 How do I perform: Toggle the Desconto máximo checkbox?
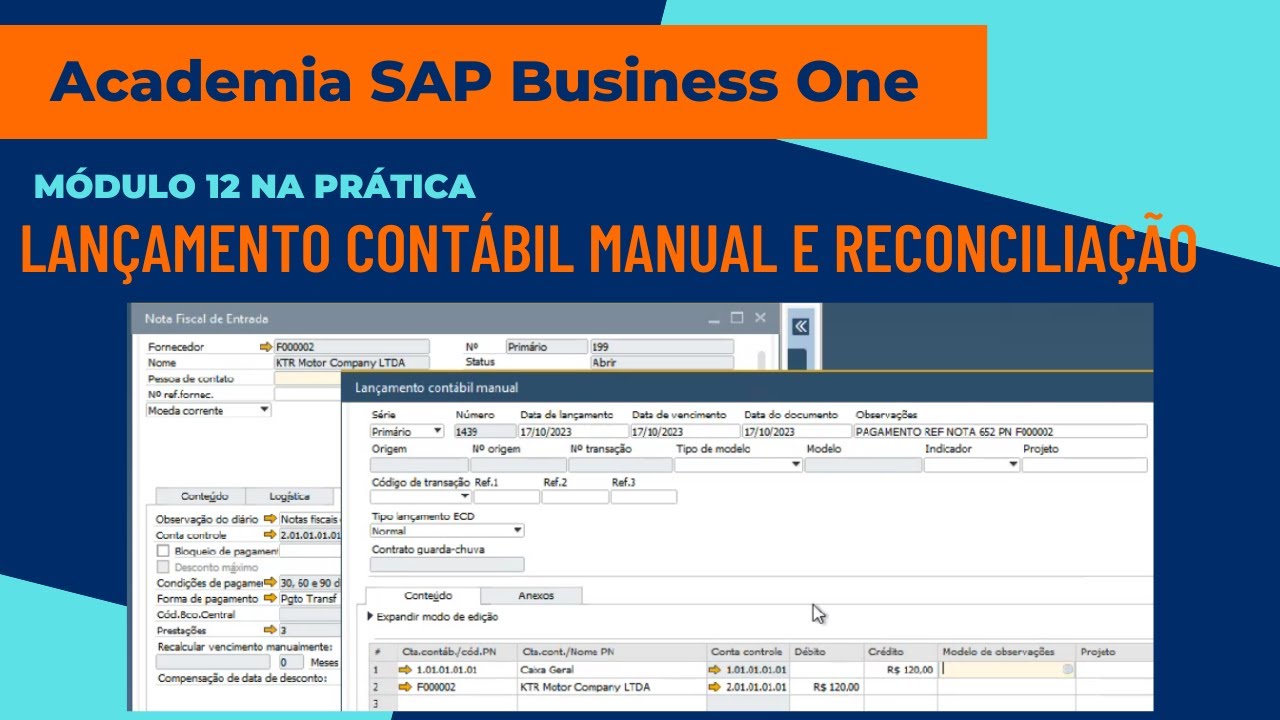coord(163,567)
